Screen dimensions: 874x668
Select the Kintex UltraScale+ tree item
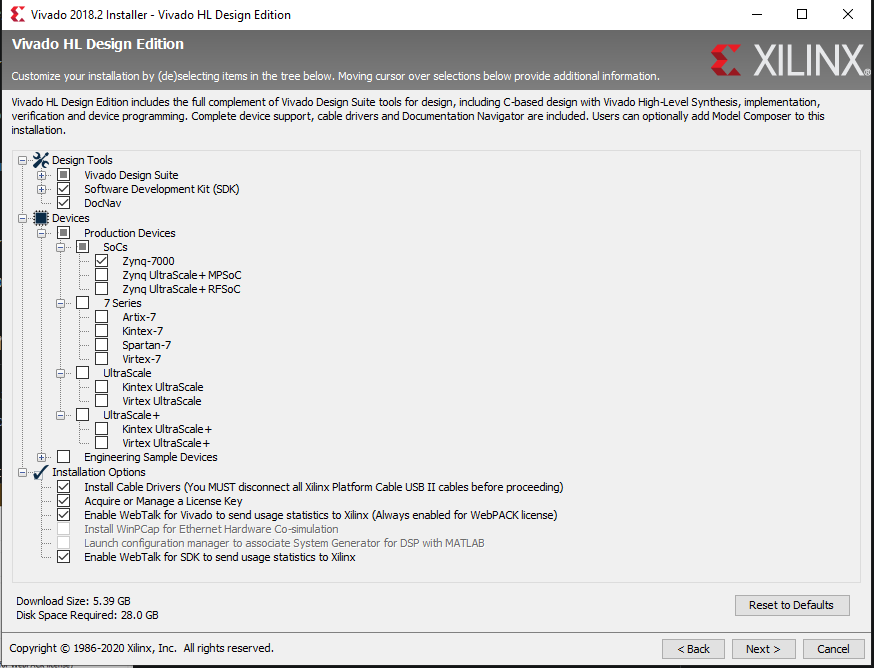pos(167,429)
